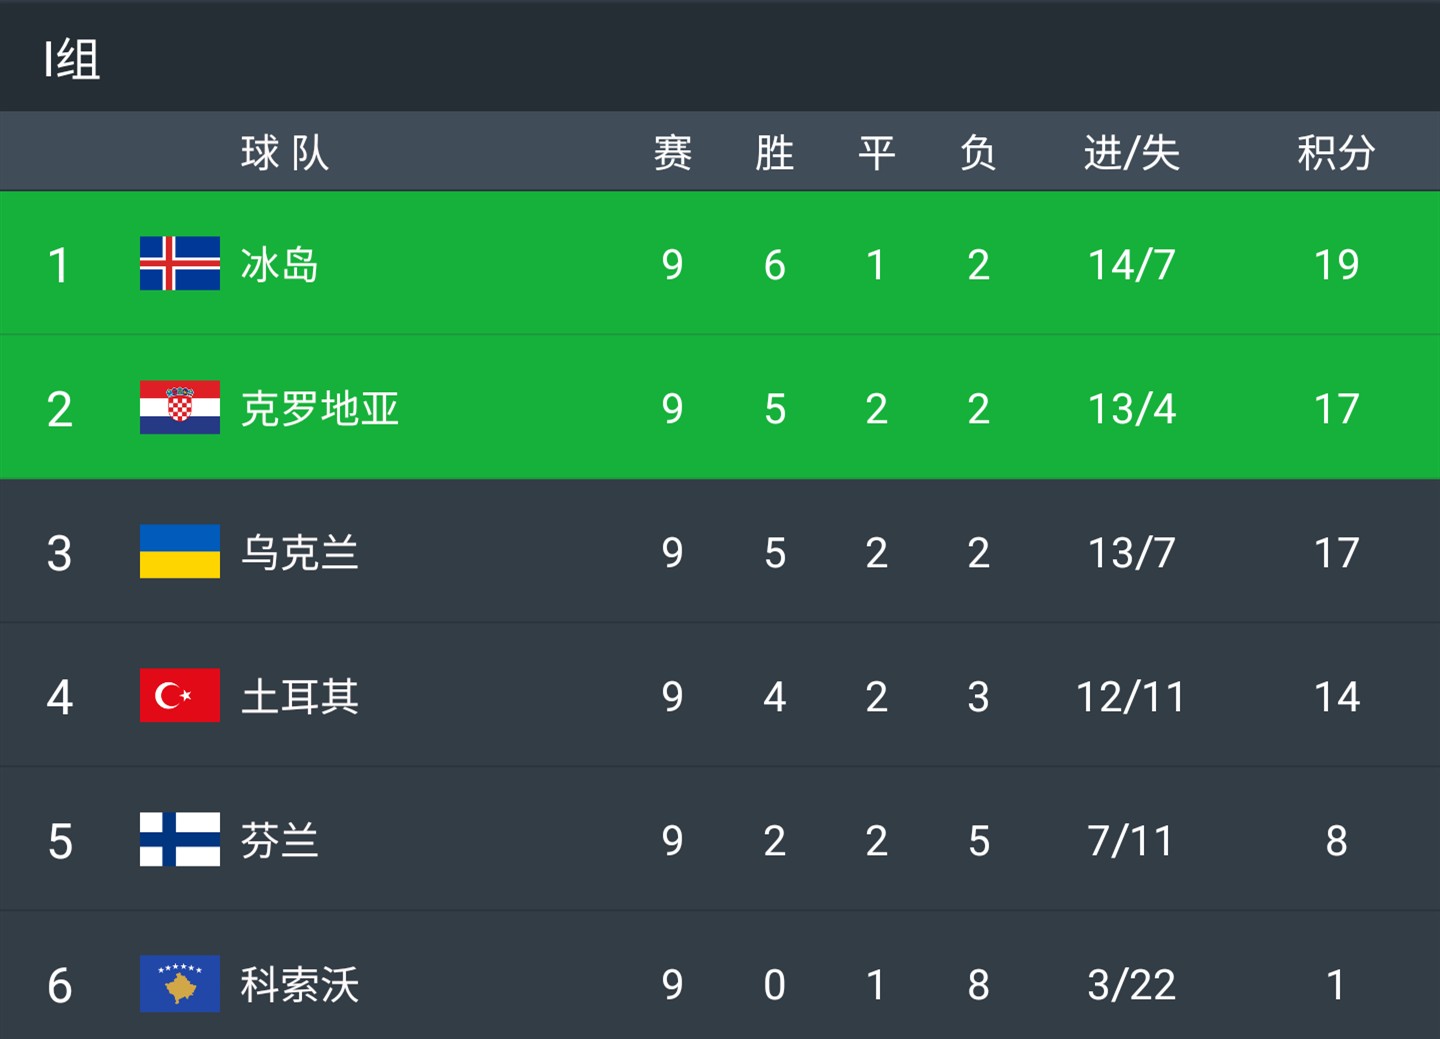Image resolution: width=1440 pixels, height=1039 pixels.
Task: Click the Ukraine flag icon
Action: click(179, 553)
